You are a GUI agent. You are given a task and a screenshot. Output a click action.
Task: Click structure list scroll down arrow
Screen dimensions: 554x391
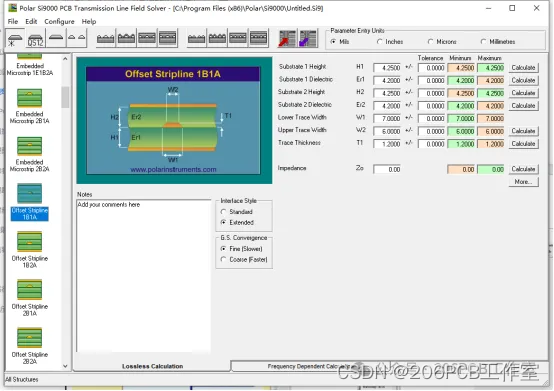[65, 366]
